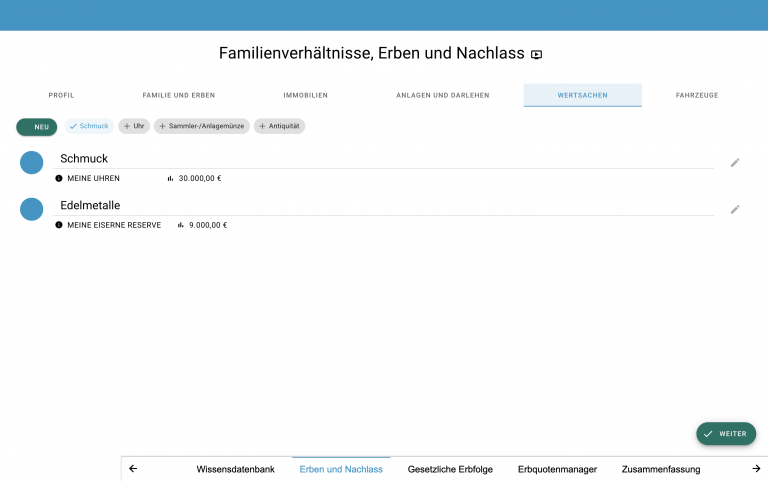Open the Fahrzeuge tab

click(x=697, y=95)
